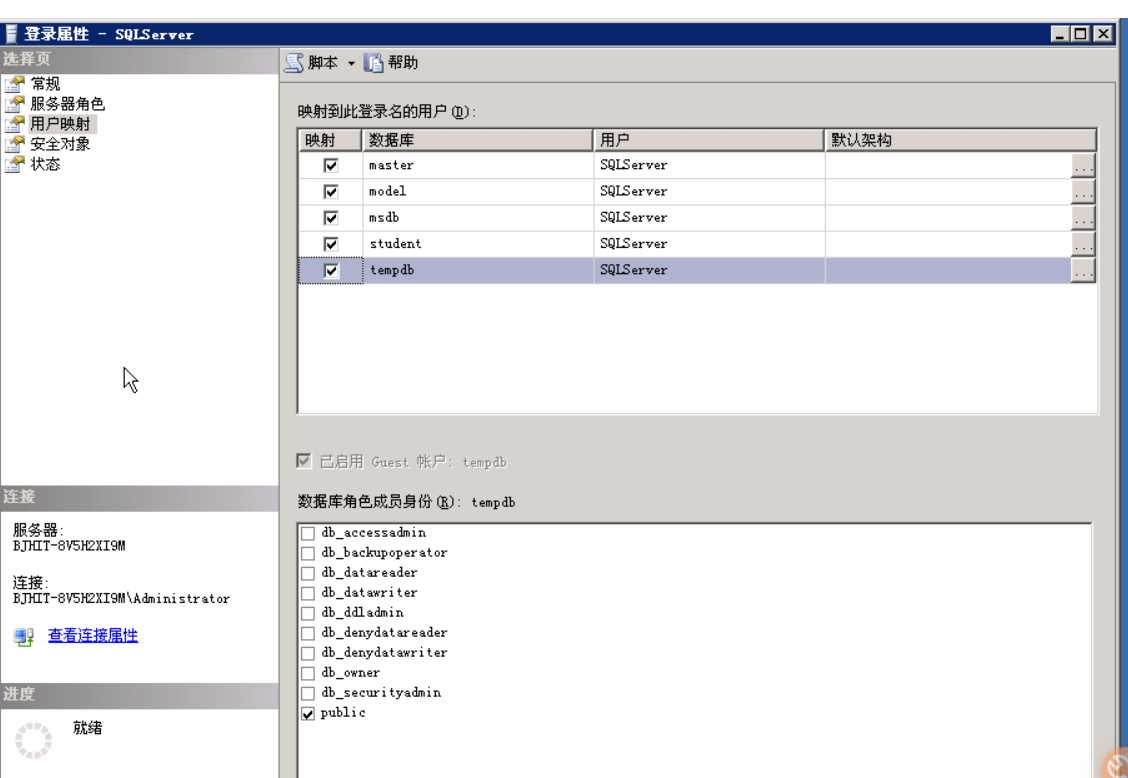Select the 服务器角色 page

click(68, 104)
